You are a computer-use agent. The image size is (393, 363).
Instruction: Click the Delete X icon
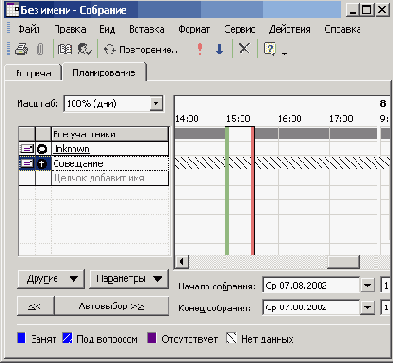(x=244, y=49)
